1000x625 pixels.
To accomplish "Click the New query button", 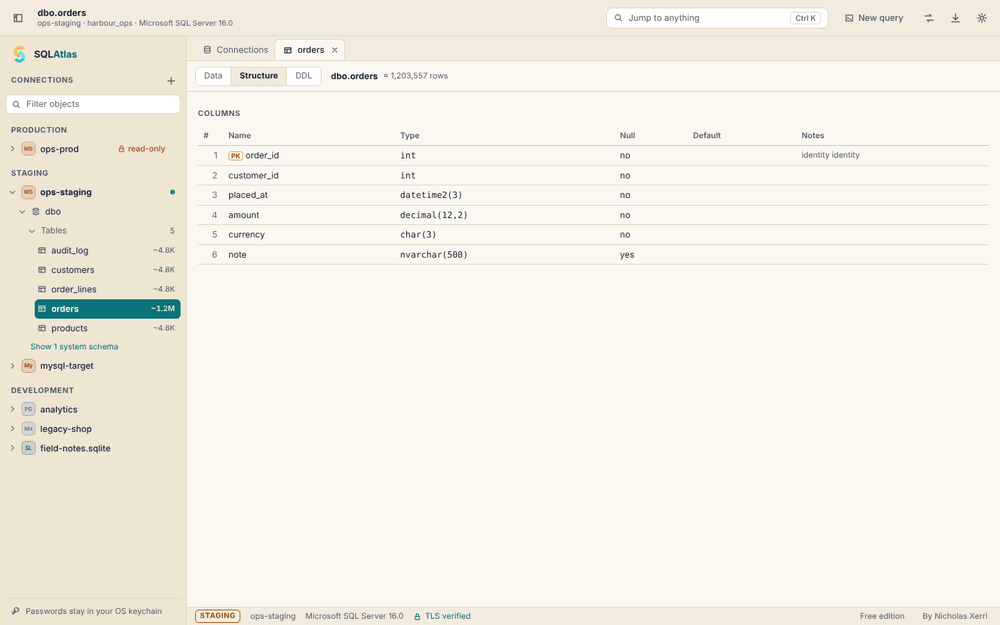I will 874,18.
